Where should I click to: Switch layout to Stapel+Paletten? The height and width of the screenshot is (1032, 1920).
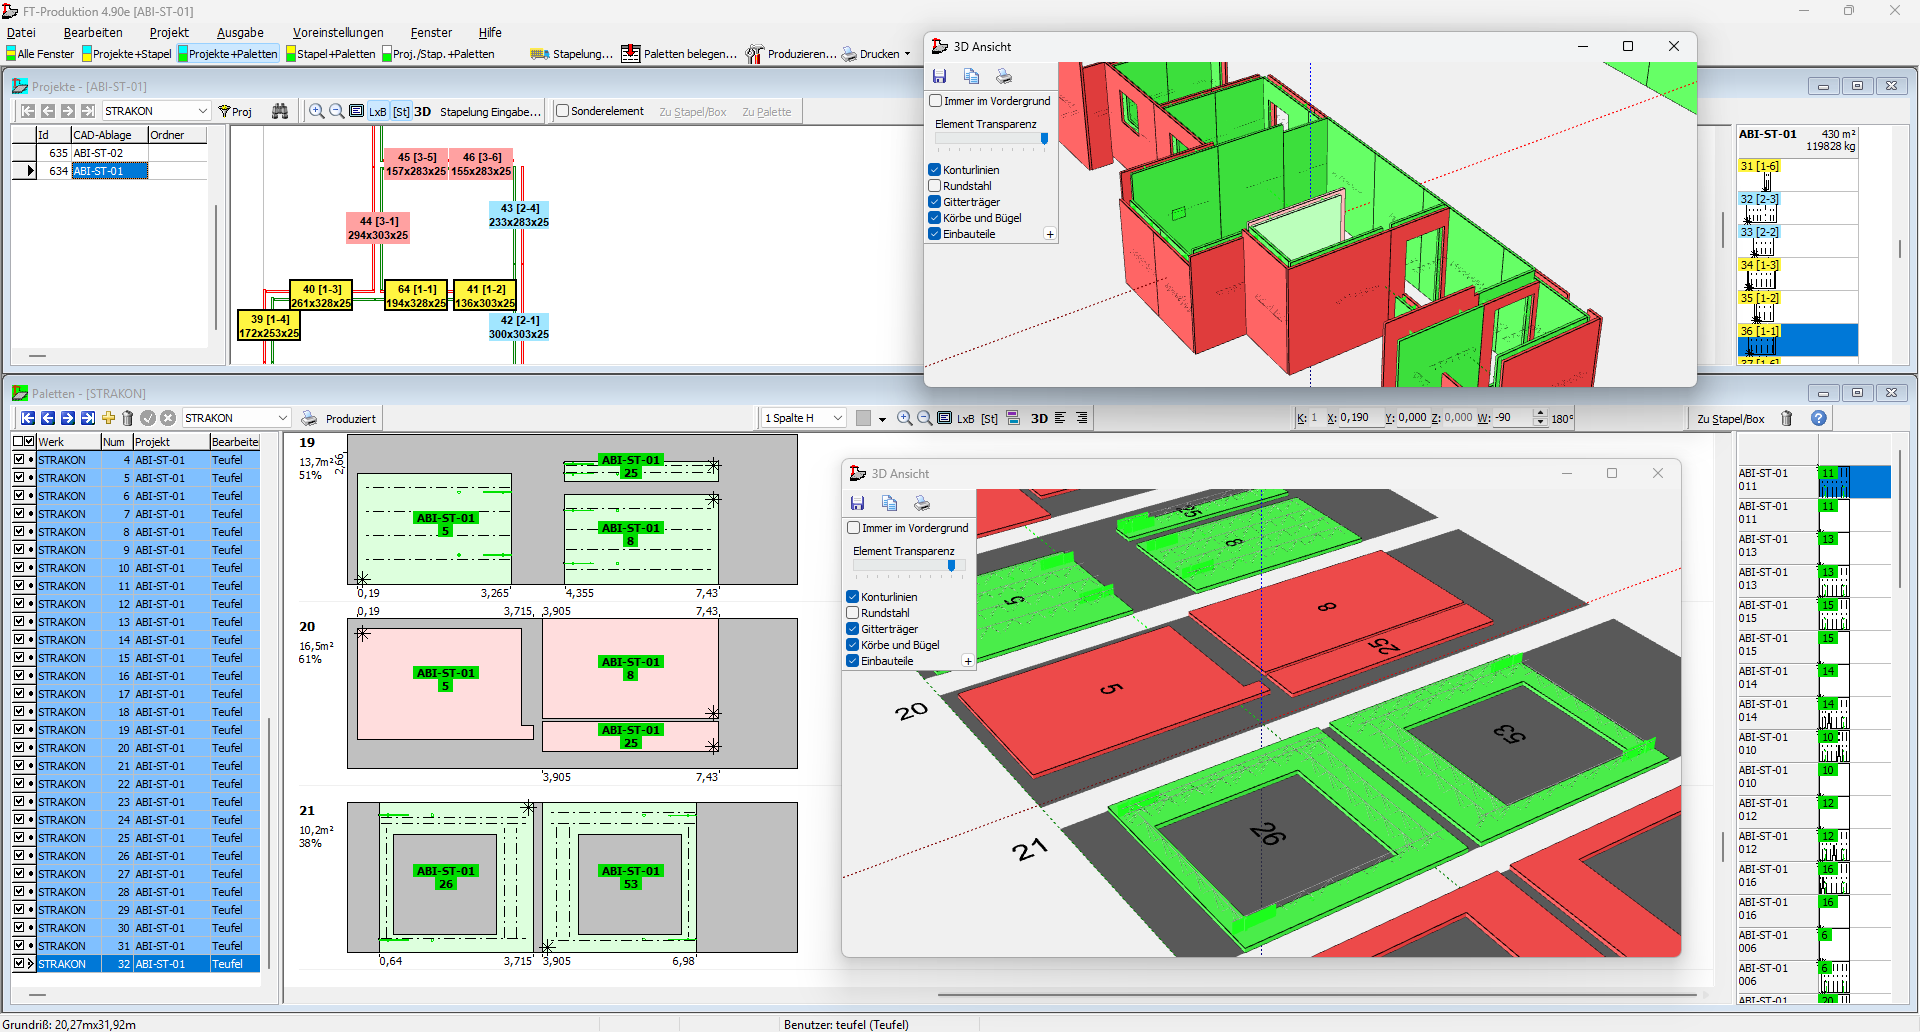pyautogui.click(x=331, y=54)
